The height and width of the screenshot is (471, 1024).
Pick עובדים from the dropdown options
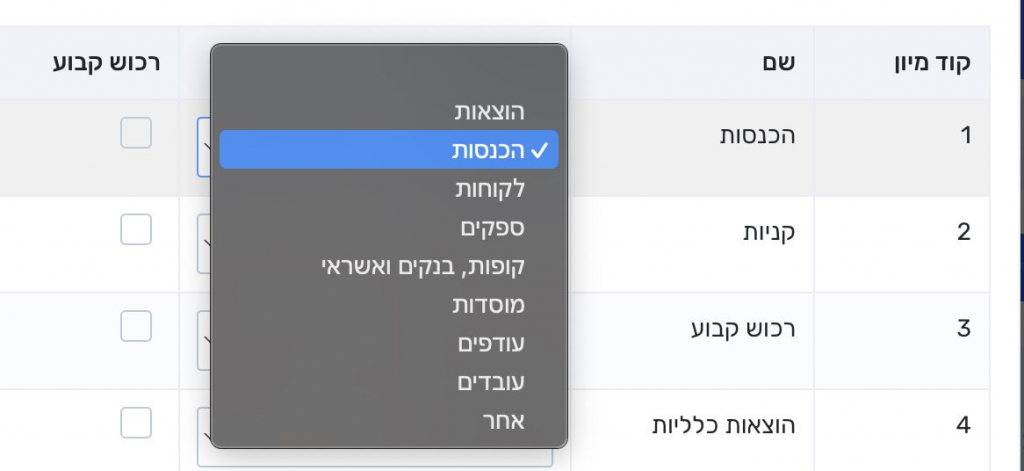coord(490,382)
